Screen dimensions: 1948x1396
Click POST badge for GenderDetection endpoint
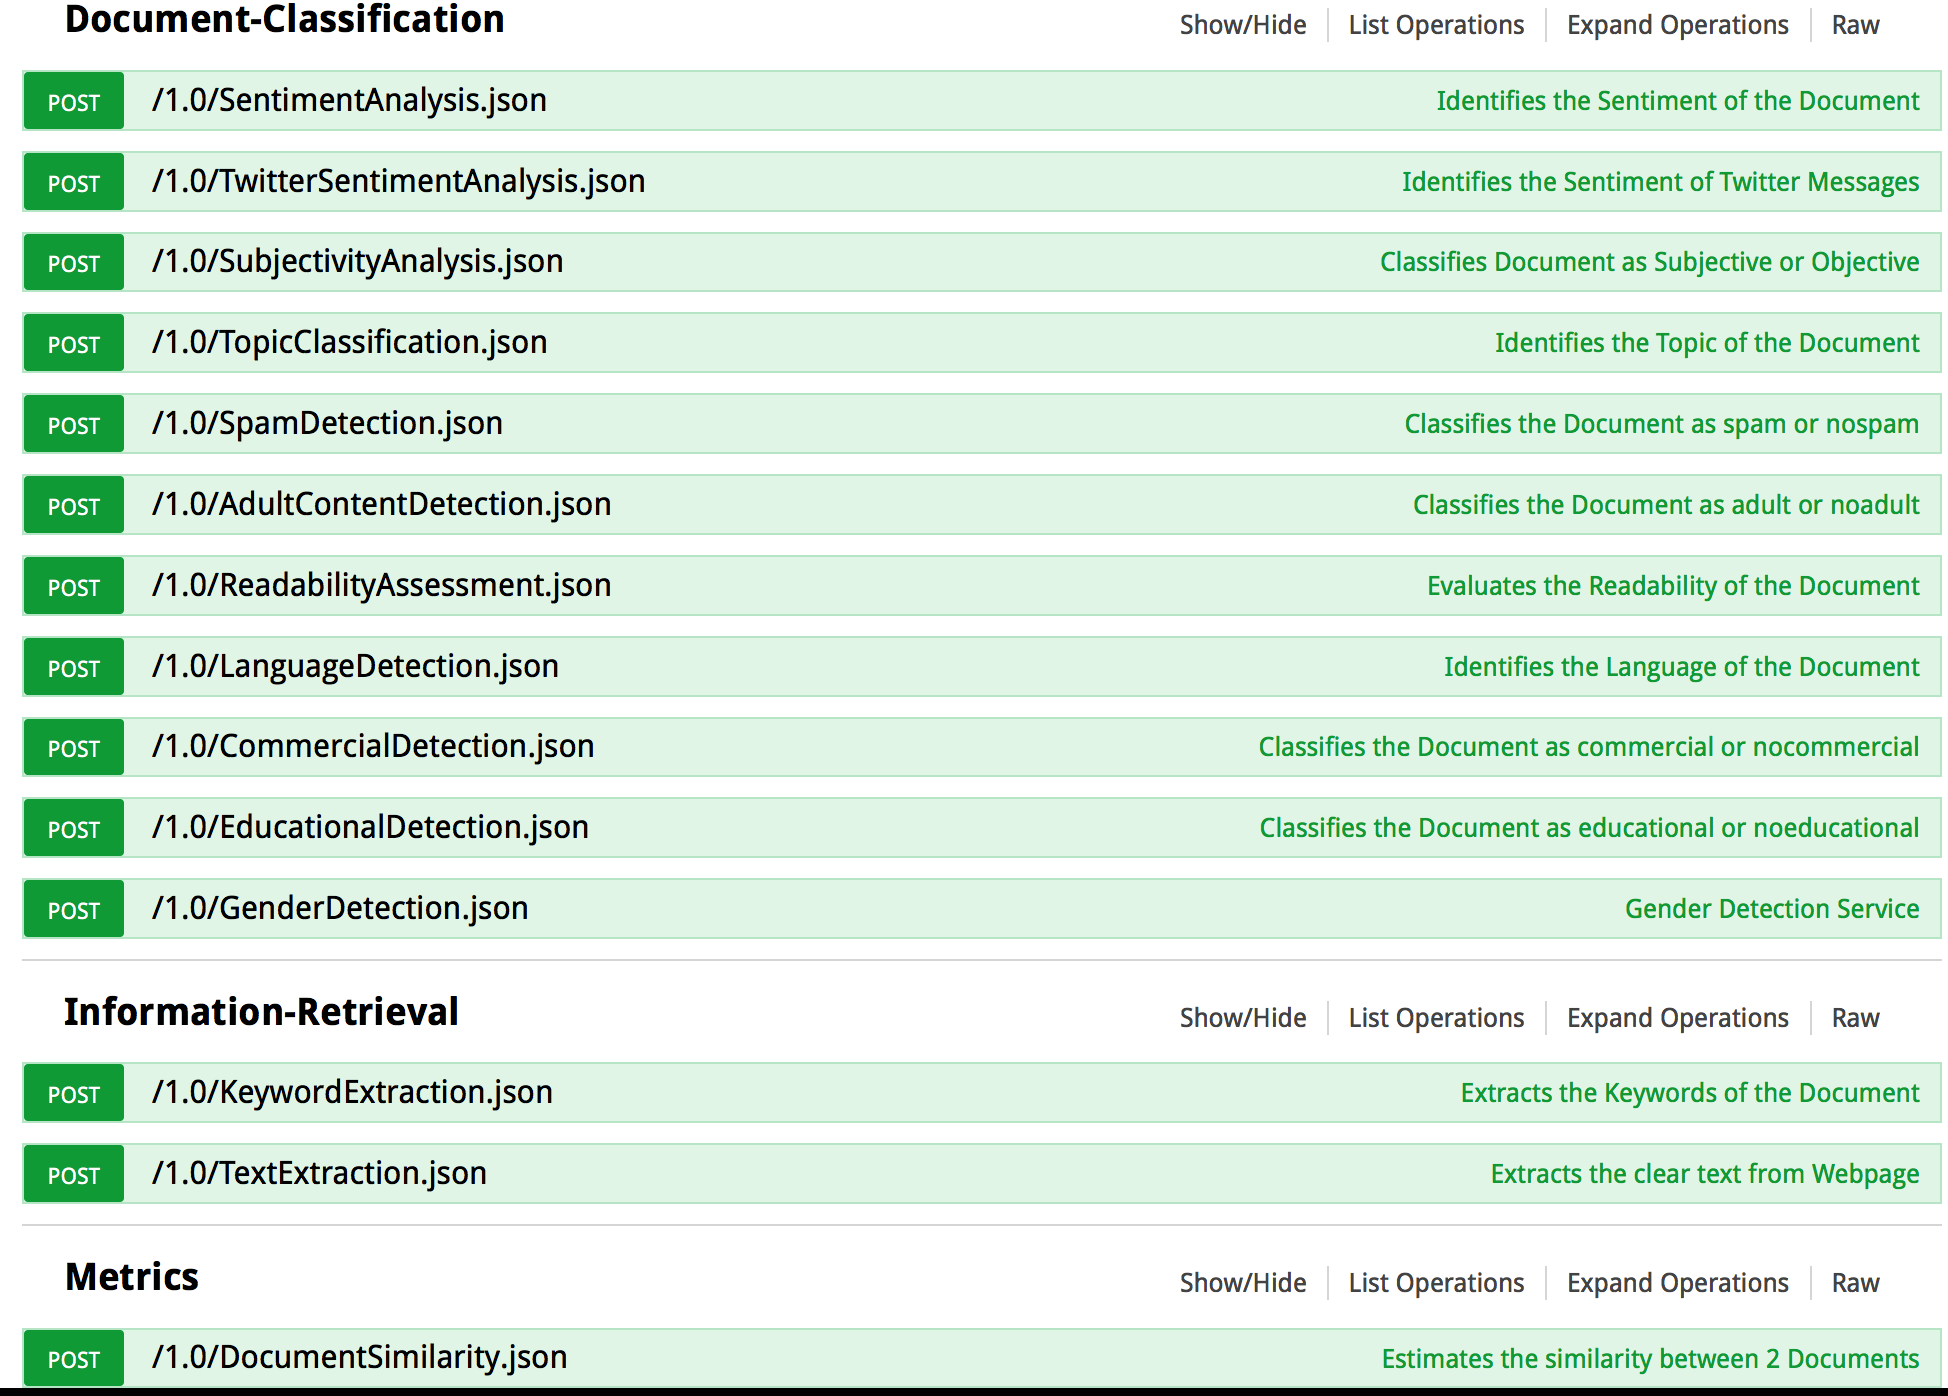[x=74, y=909]
